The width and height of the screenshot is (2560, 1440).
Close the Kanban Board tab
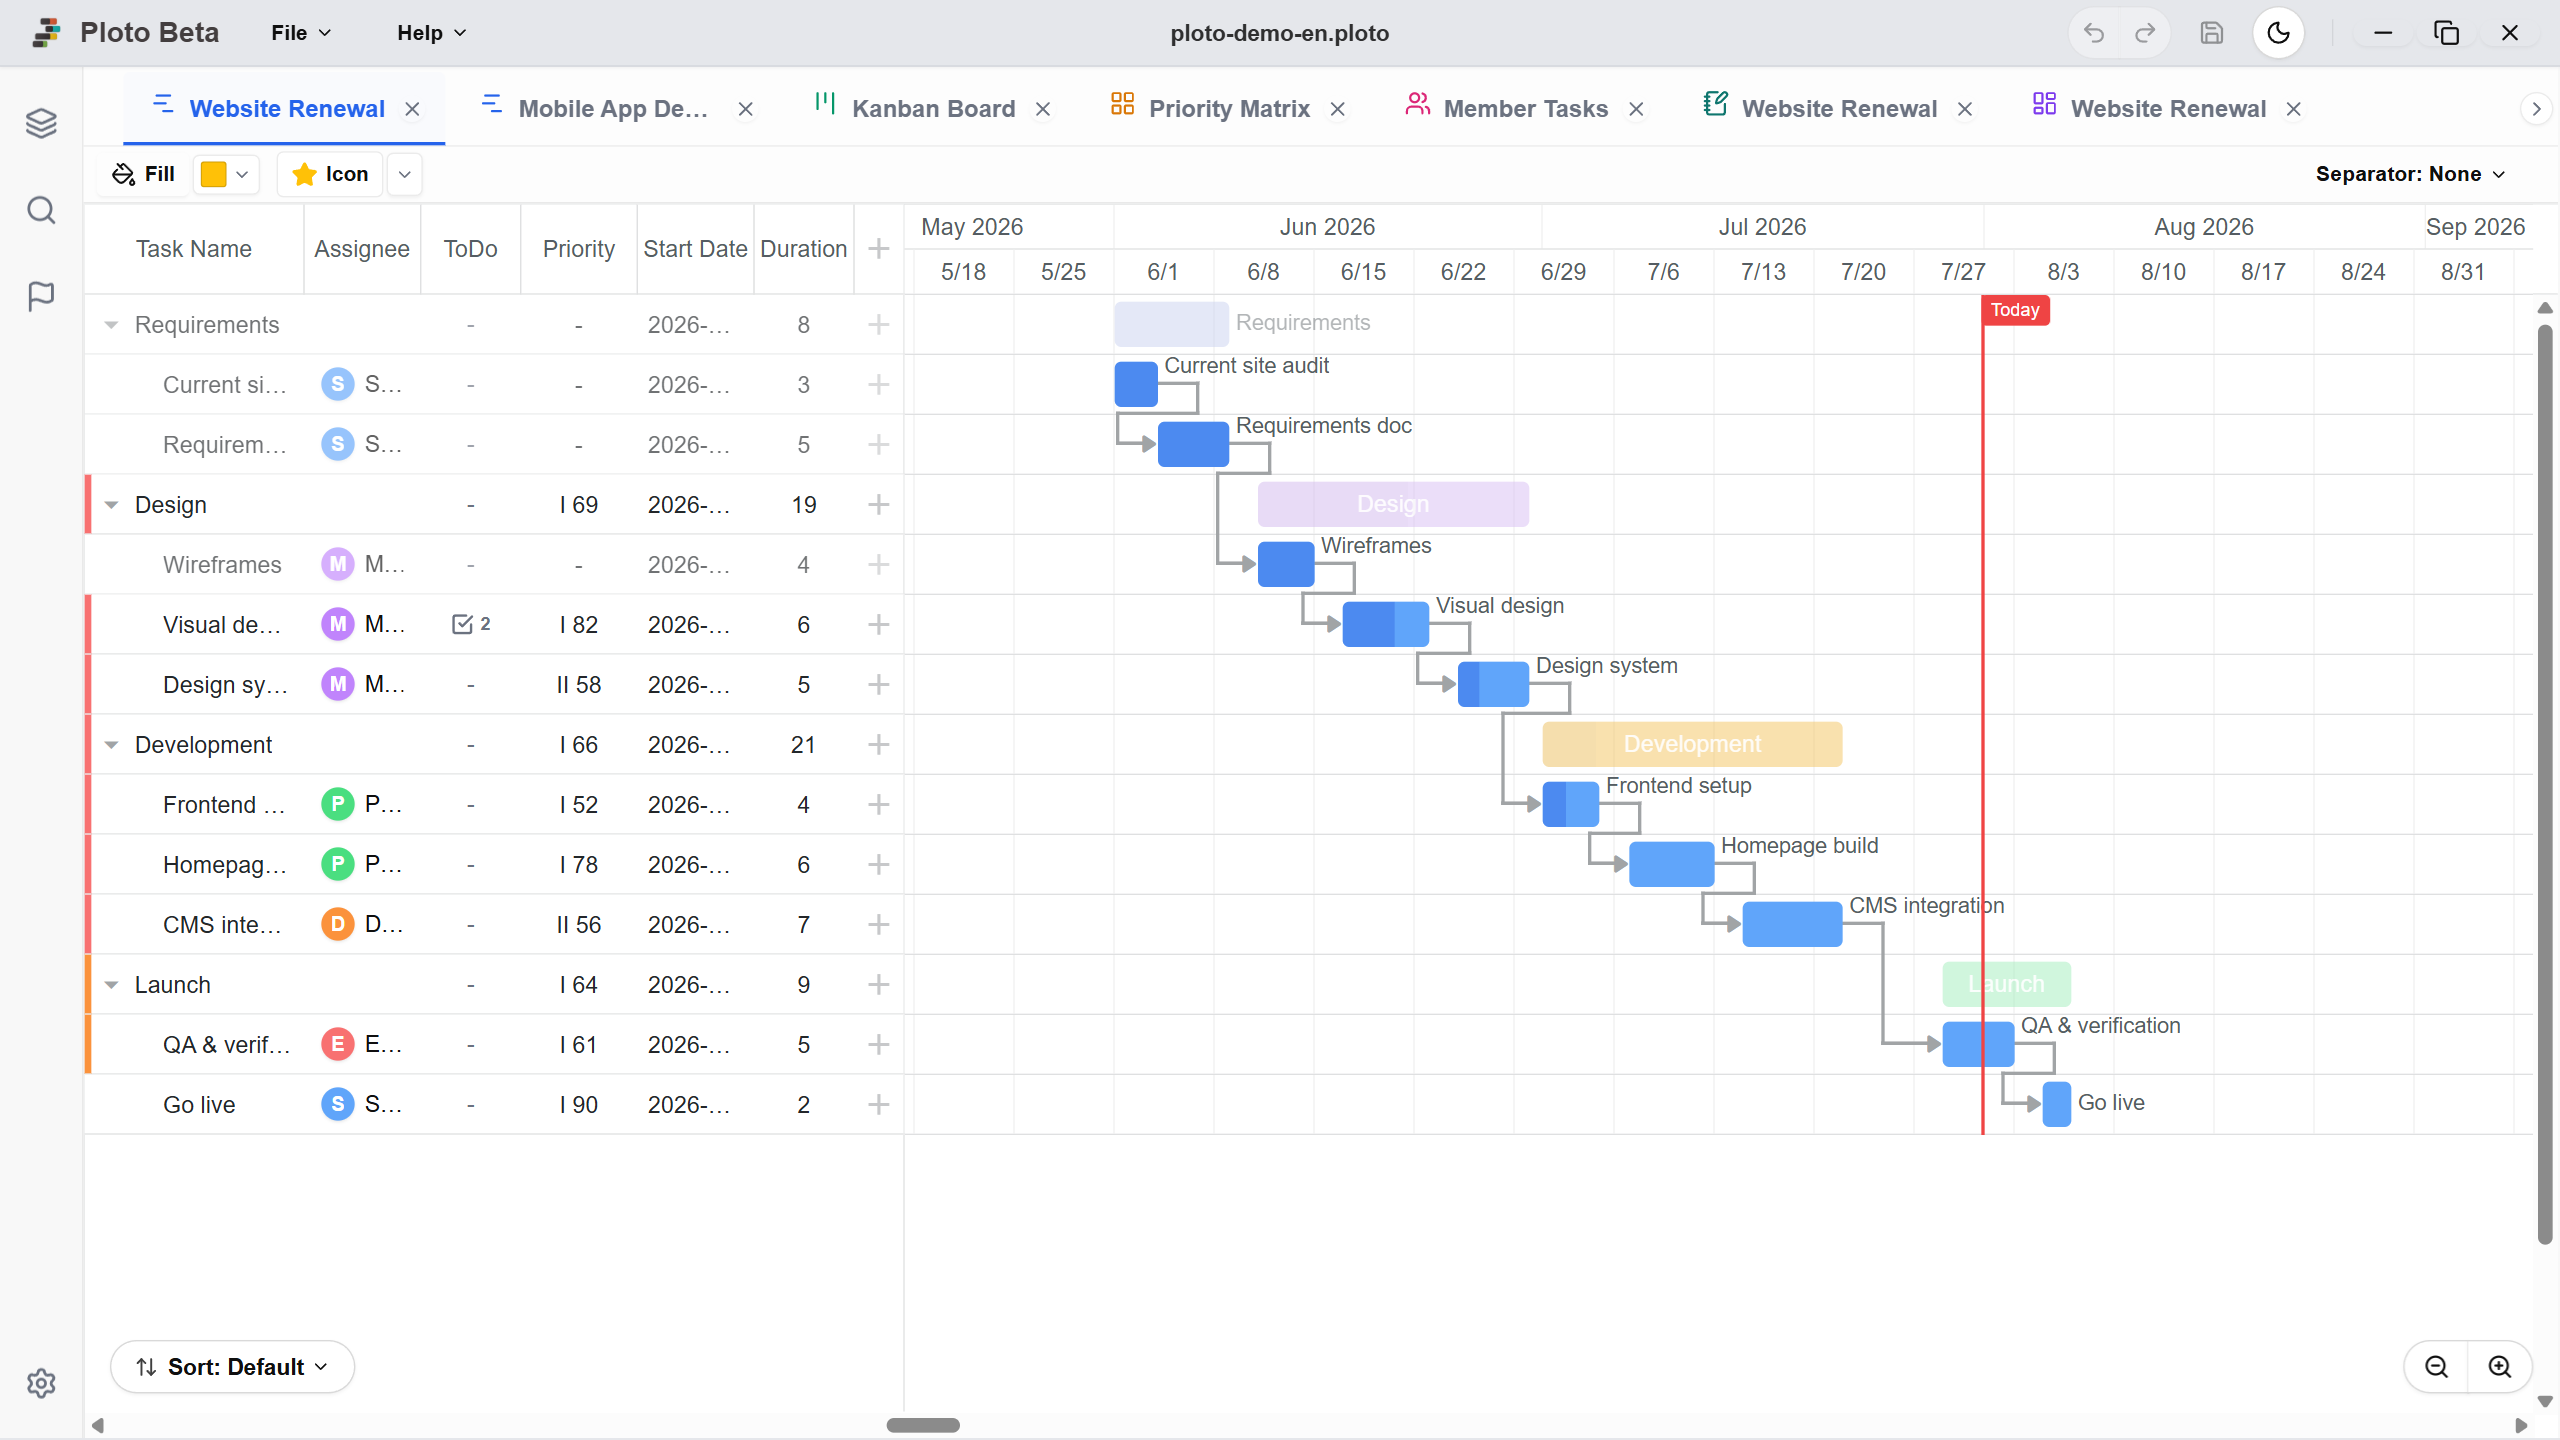(1043, 109)
